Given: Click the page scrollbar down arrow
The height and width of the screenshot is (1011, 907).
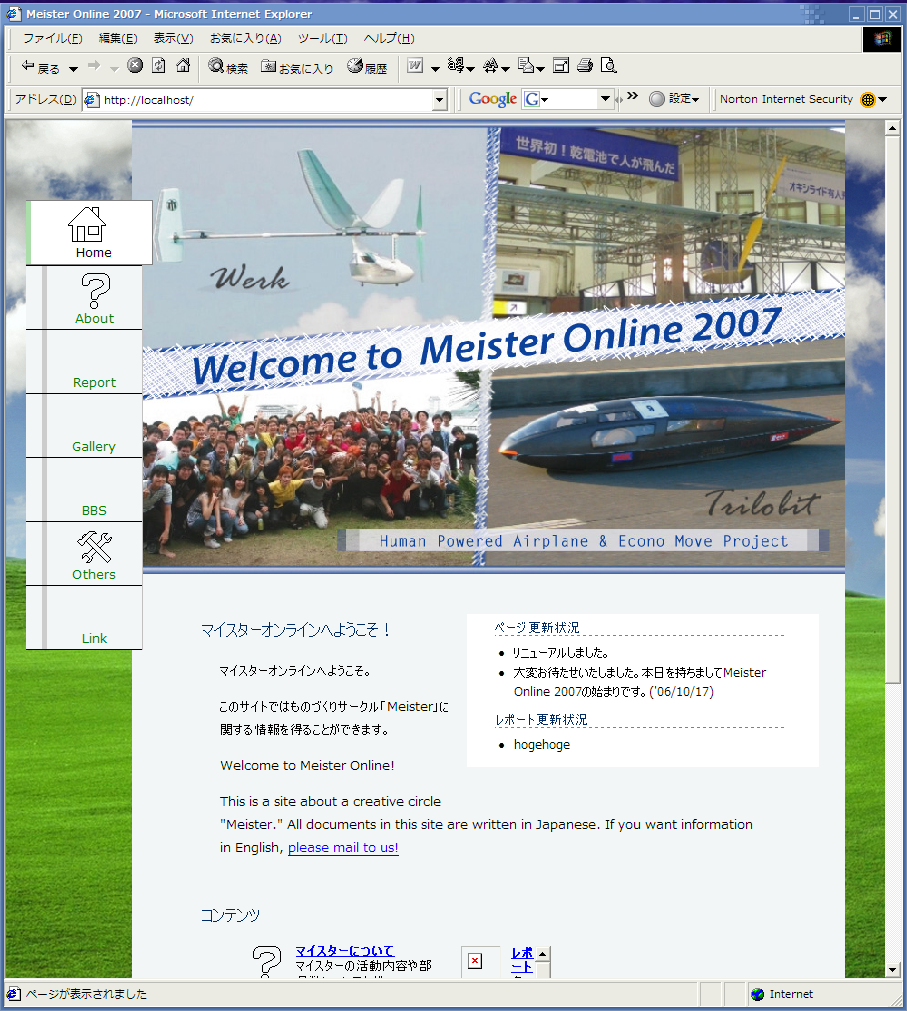Looking at the screenshot, I should click(892, 970).
